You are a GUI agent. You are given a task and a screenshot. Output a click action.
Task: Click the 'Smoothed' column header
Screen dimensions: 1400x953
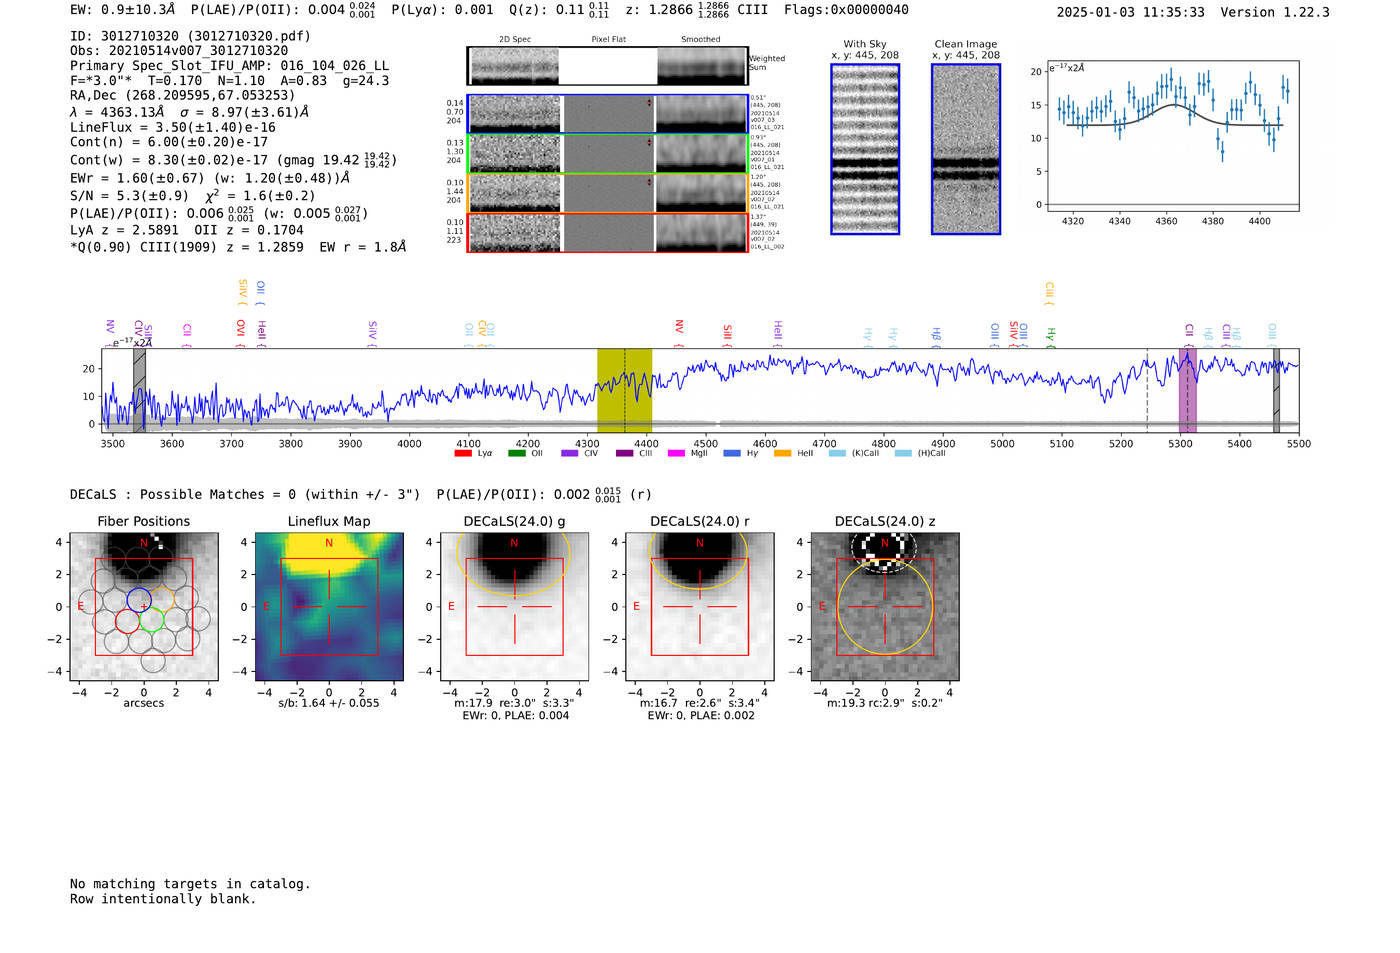pyautogui.click(x=700, y=40)
